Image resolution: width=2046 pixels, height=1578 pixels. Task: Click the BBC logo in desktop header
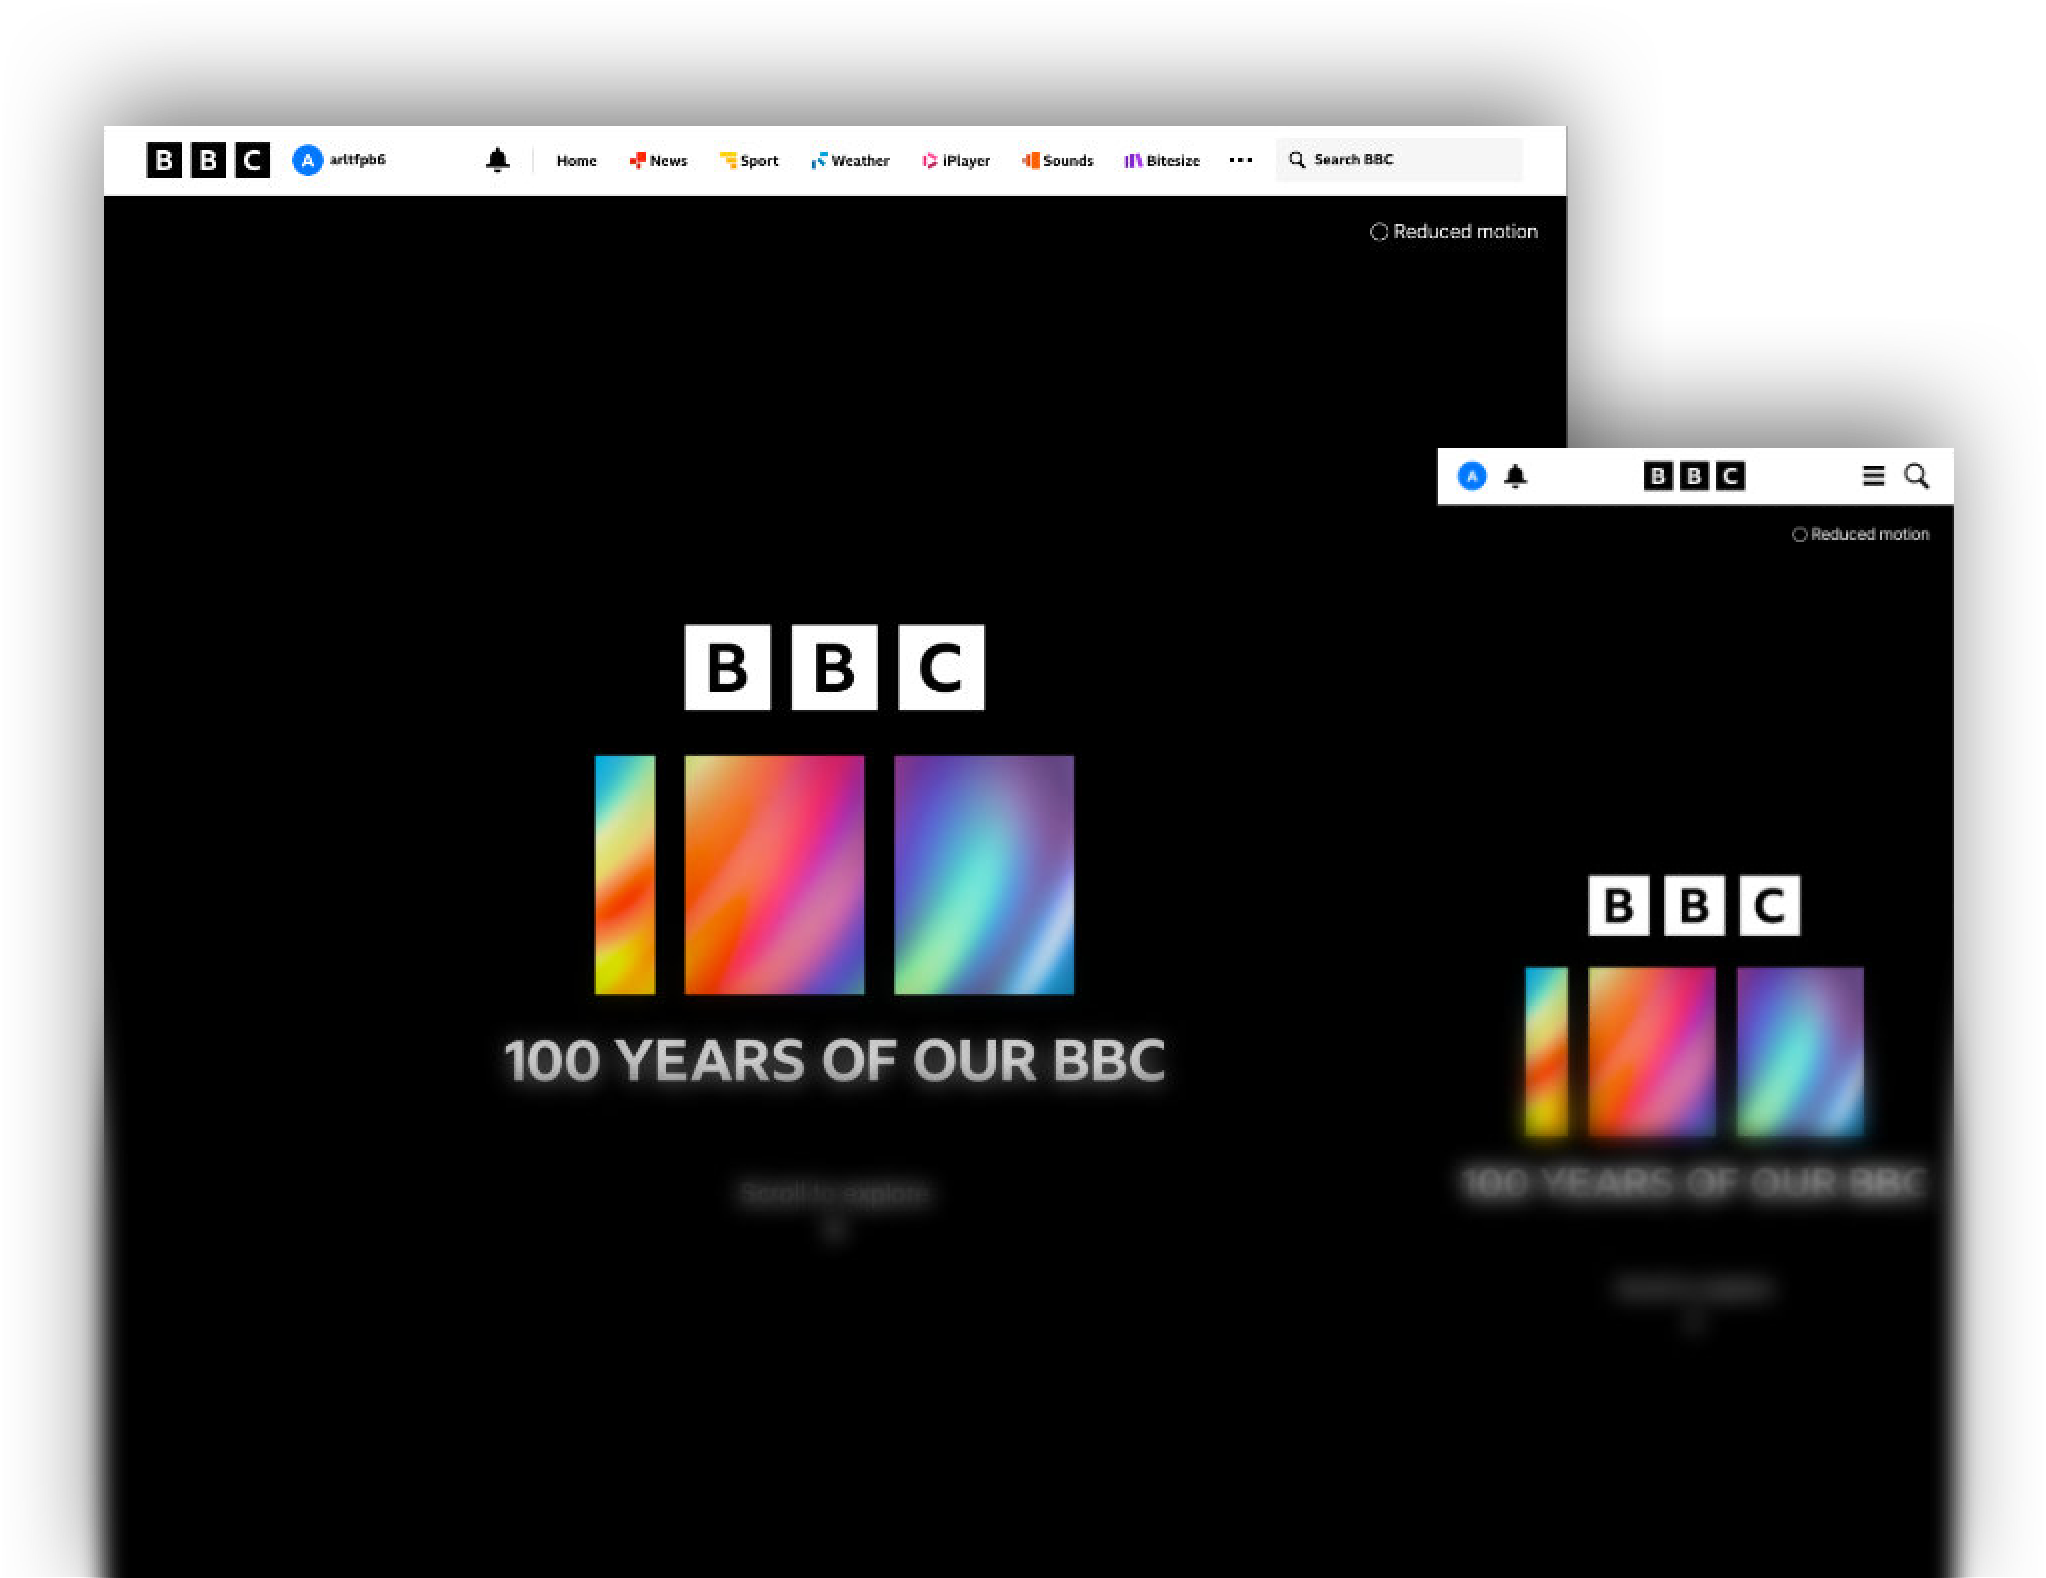click(x=208, y=160)
